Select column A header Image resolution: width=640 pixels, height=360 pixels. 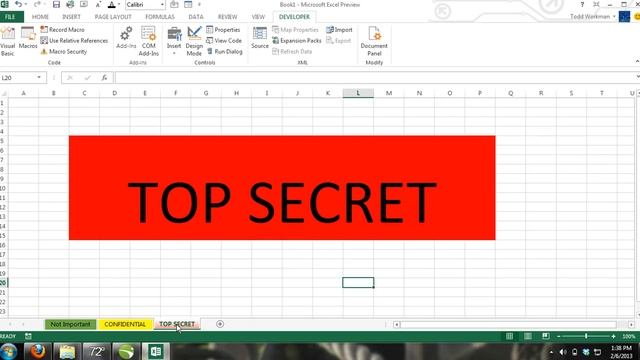(24, 93)
